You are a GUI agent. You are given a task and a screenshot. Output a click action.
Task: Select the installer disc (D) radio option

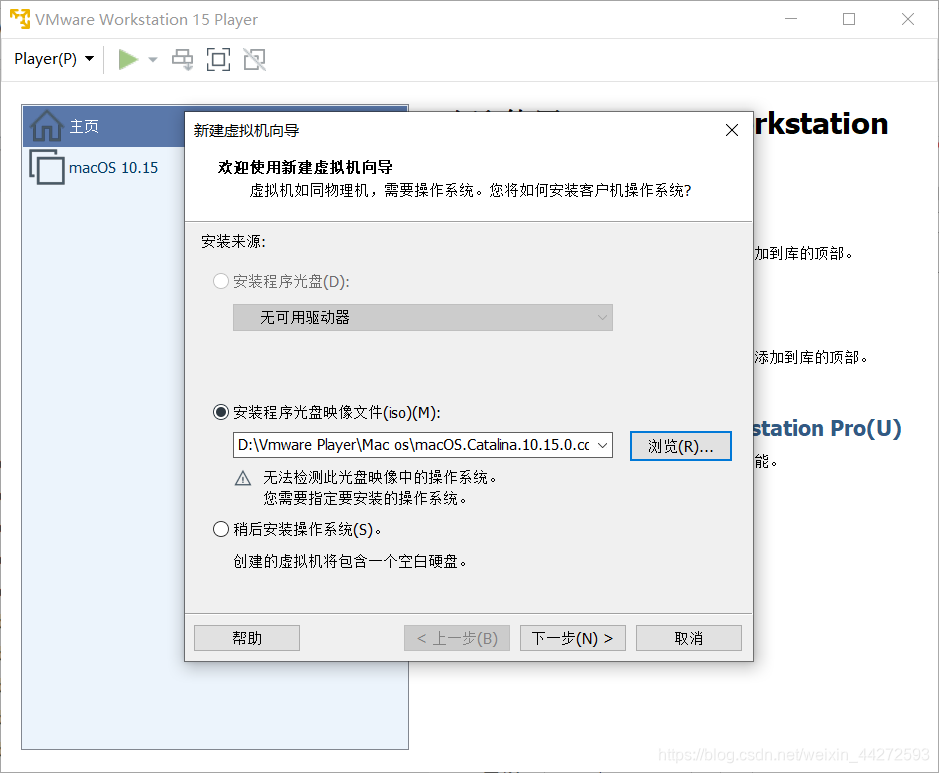(x=221, y=282)
